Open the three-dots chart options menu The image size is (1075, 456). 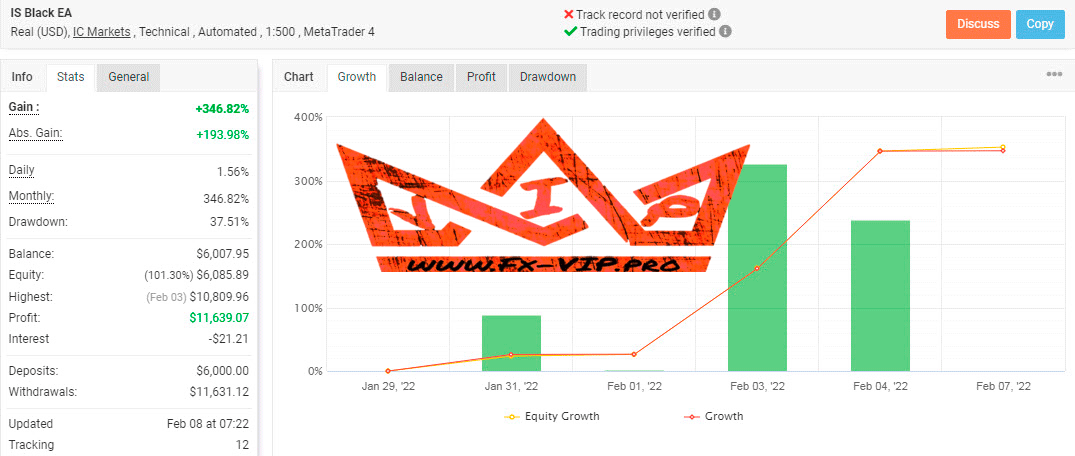1054,75
